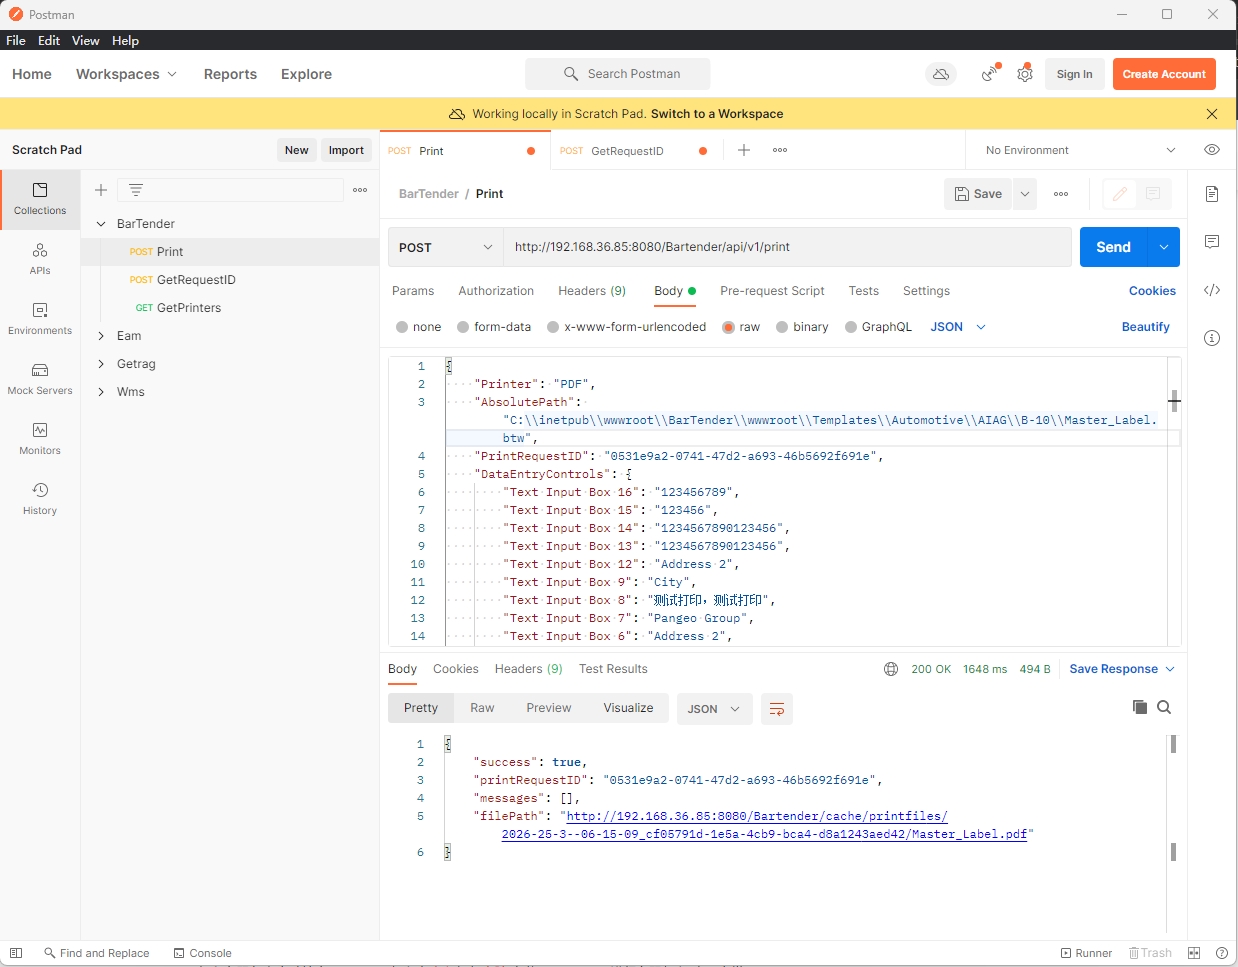Switch to the Pre-request Script tab
Screen dimensions: 1238x967
tap(772, 291)
